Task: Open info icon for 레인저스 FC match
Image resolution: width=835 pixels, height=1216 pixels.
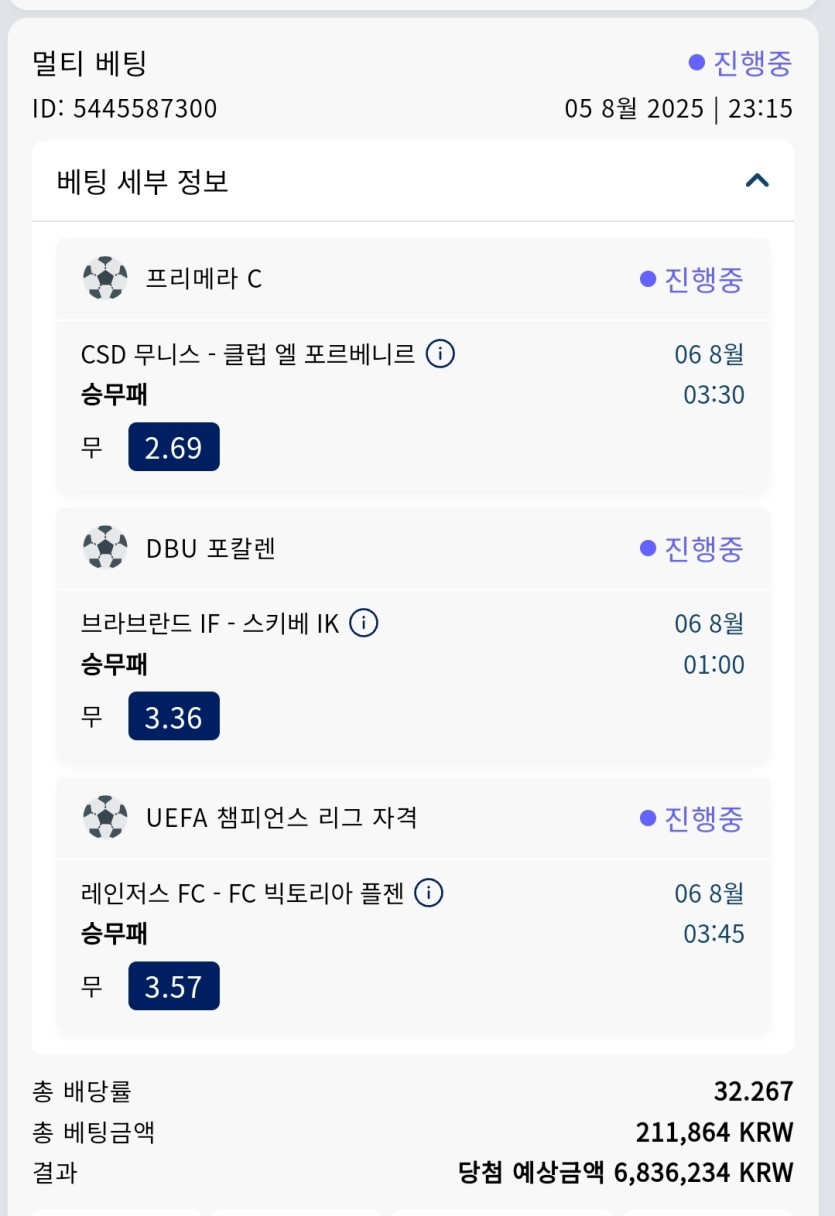Action: click(428, 893)
